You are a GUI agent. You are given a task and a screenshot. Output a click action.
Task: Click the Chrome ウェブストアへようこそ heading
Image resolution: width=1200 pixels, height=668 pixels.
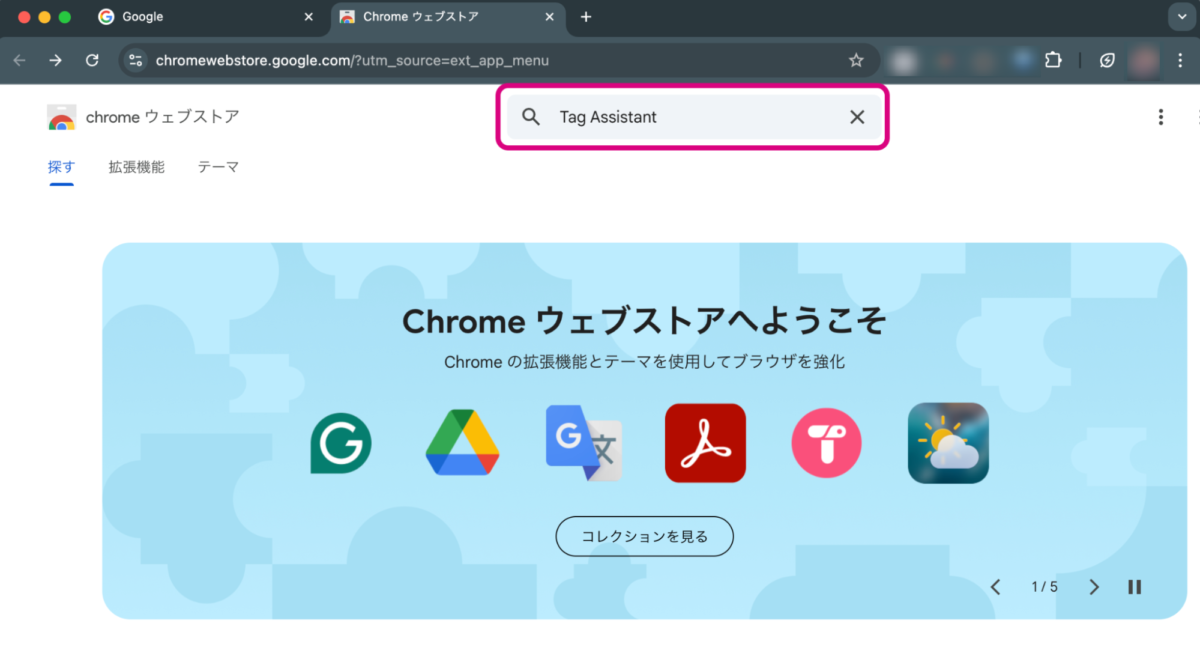click(x=644, y=321)
